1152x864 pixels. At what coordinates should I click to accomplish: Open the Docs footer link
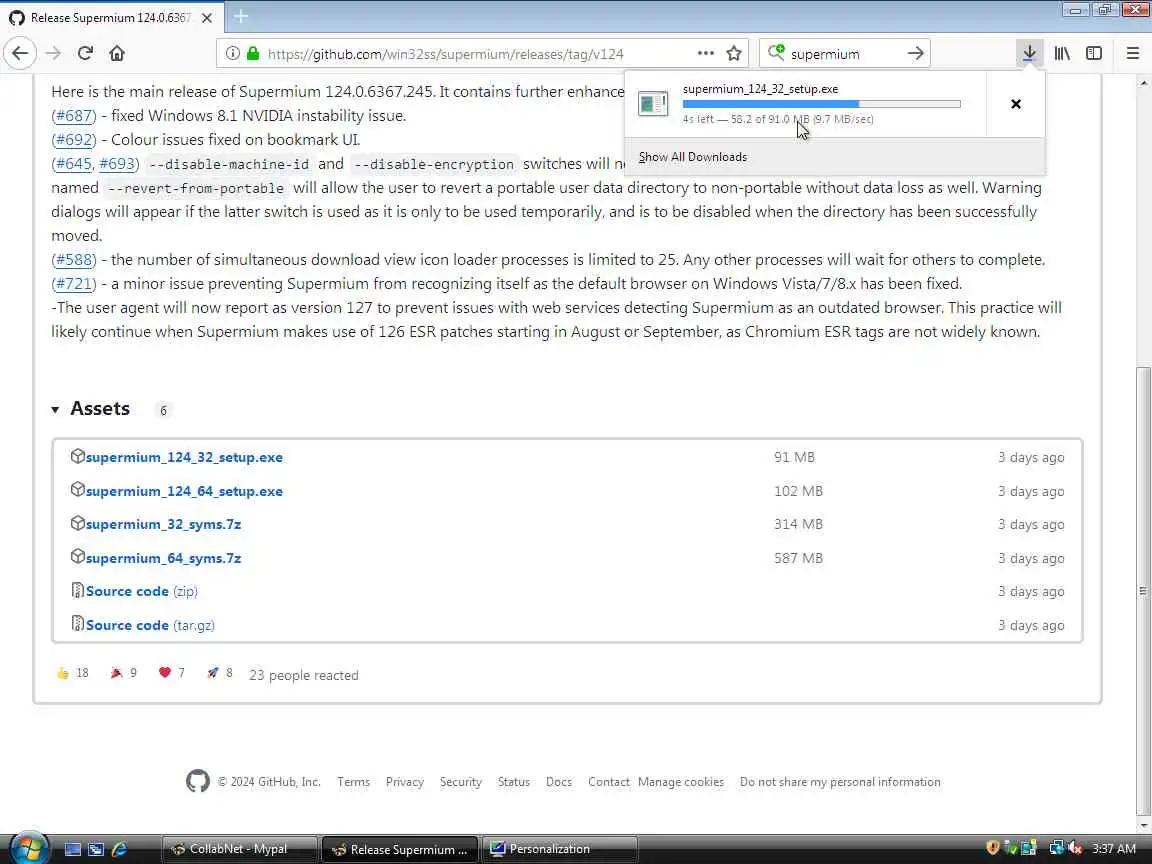point(558,782)
